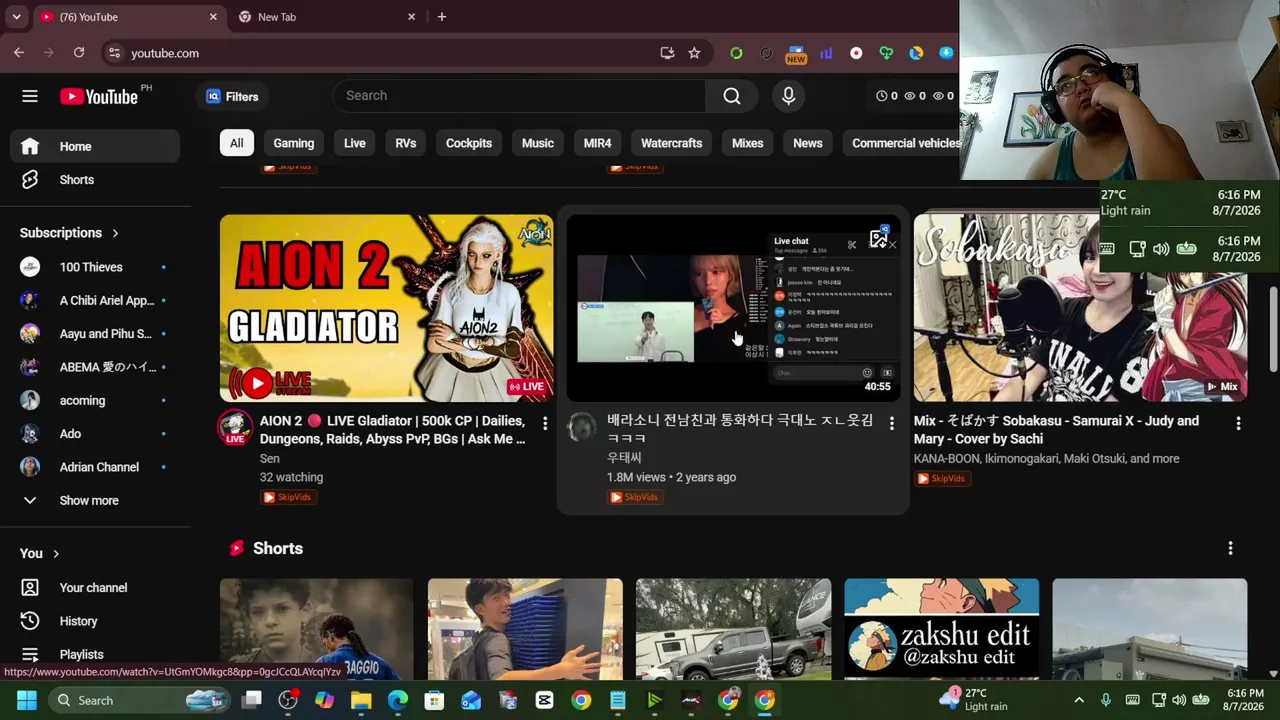Click the SkipVids badge under AION 2 video
Viewport: 1280px width, 720px height.
(x=288, y=497)
